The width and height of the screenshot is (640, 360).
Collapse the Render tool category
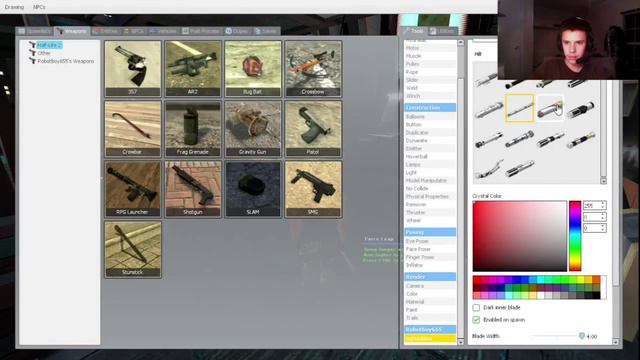click(430, 276)
